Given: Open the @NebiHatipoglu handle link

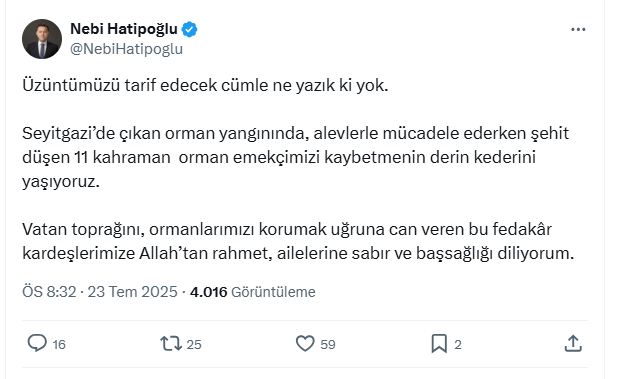Looking at the screenshot, I should click(x=126, y=49).
